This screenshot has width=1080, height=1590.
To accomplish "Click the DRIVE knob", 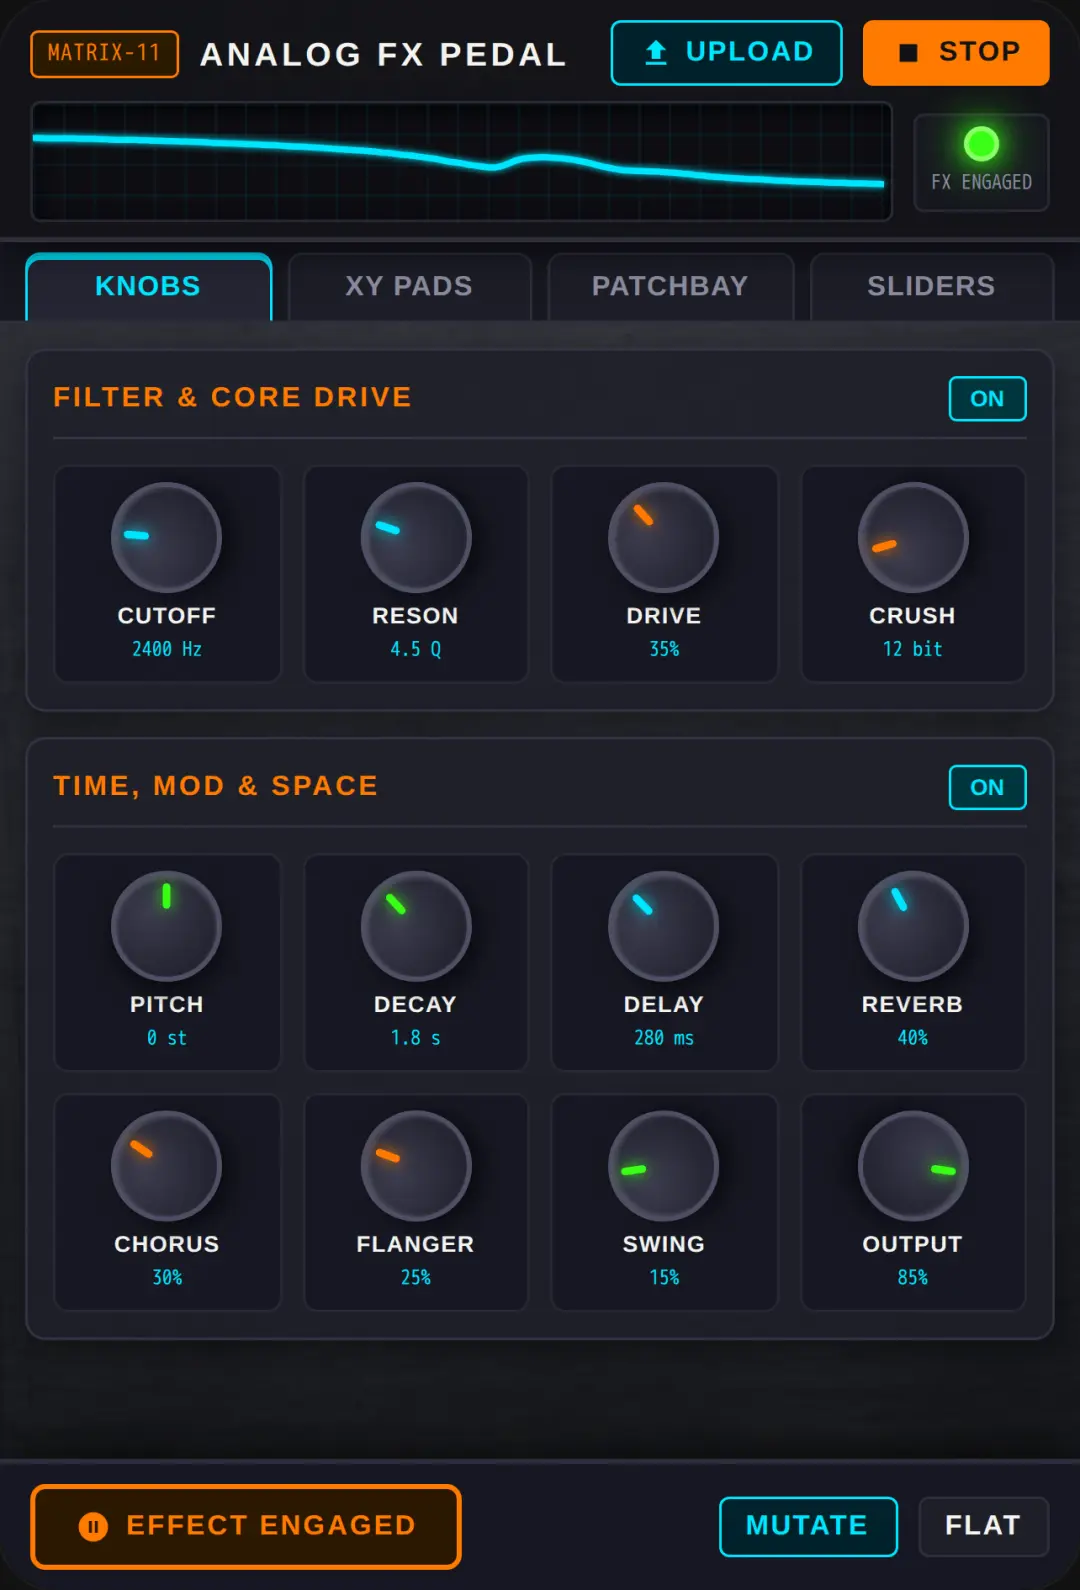I will (664, 538).
